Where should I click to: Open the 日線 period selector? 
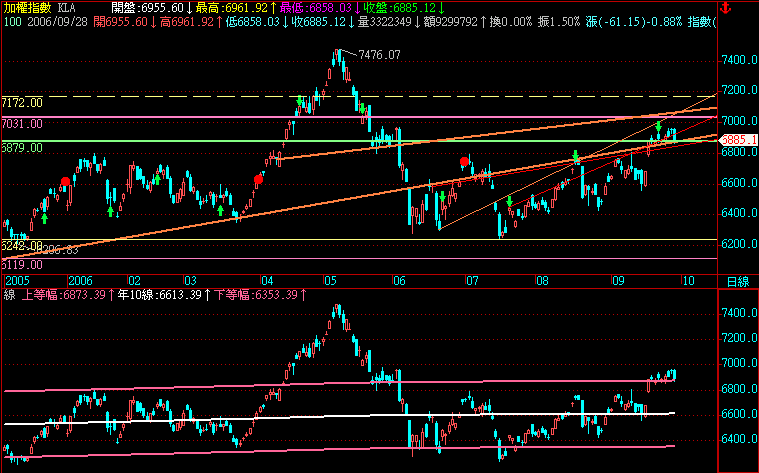click(x=737, y=281)
